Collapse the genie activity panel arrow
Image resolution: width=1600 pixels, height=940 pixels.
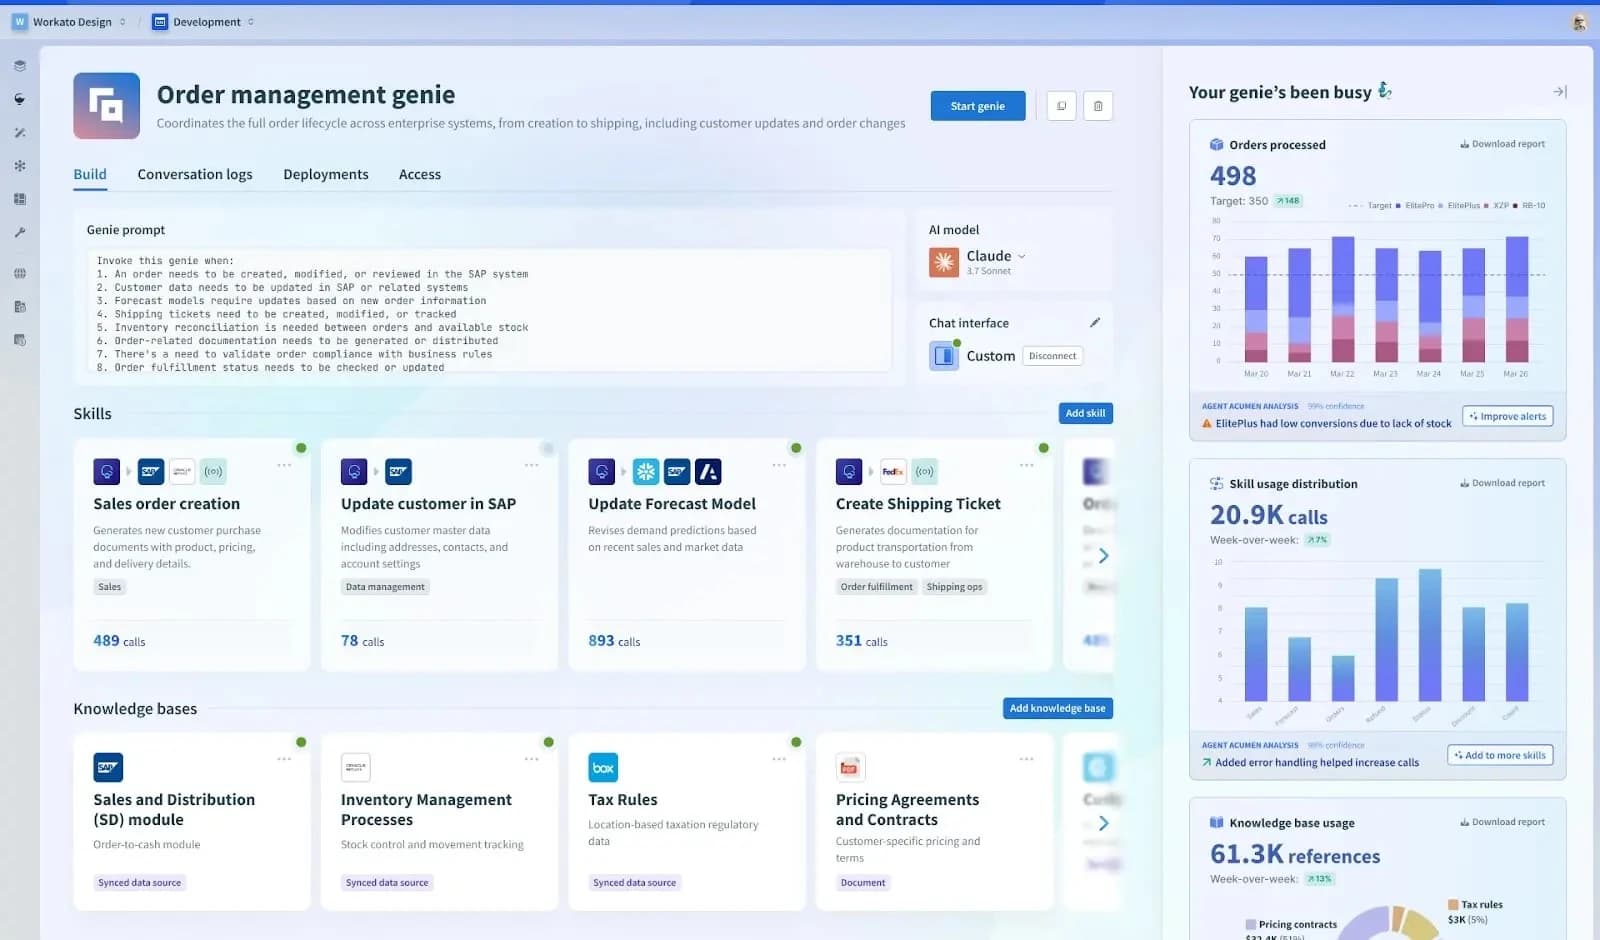(x=1559, y=92)
